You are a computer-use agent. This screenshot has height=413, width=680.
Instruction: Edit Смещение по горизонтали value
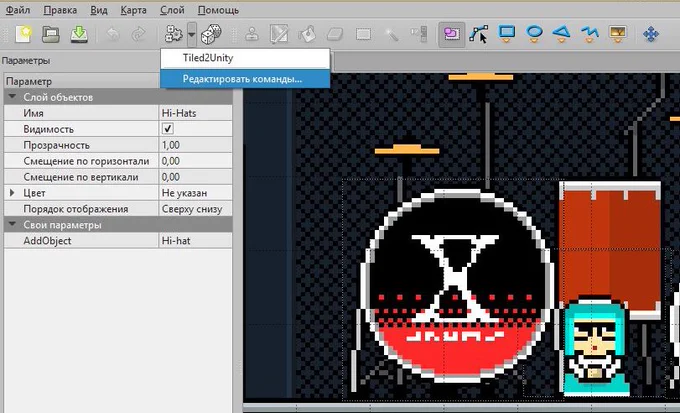[196, 161]
